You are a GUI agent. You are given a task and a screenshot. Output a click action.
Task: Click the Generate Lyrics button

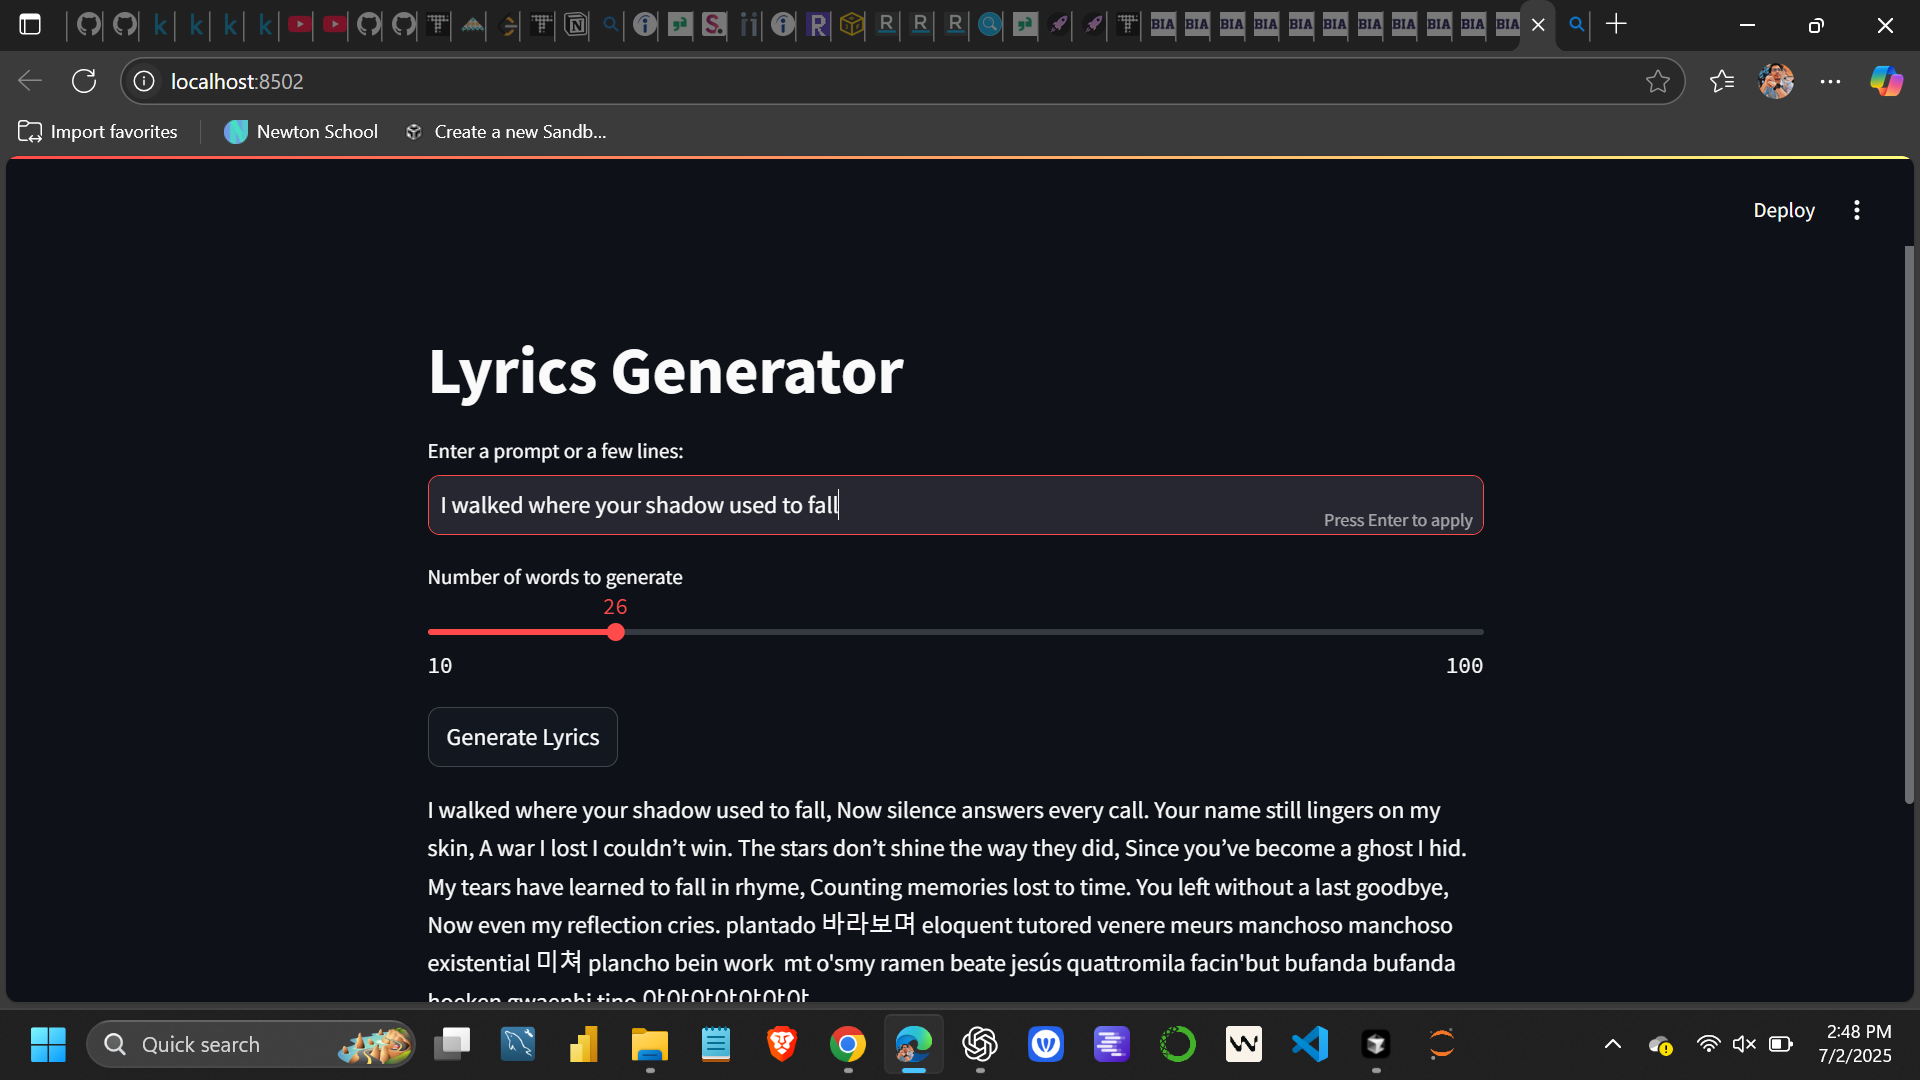tap(522, 736)
